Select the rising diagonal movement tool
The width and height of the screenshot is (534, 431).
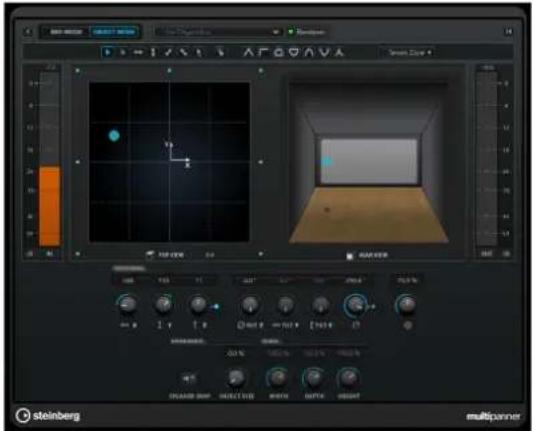[168, 52]
